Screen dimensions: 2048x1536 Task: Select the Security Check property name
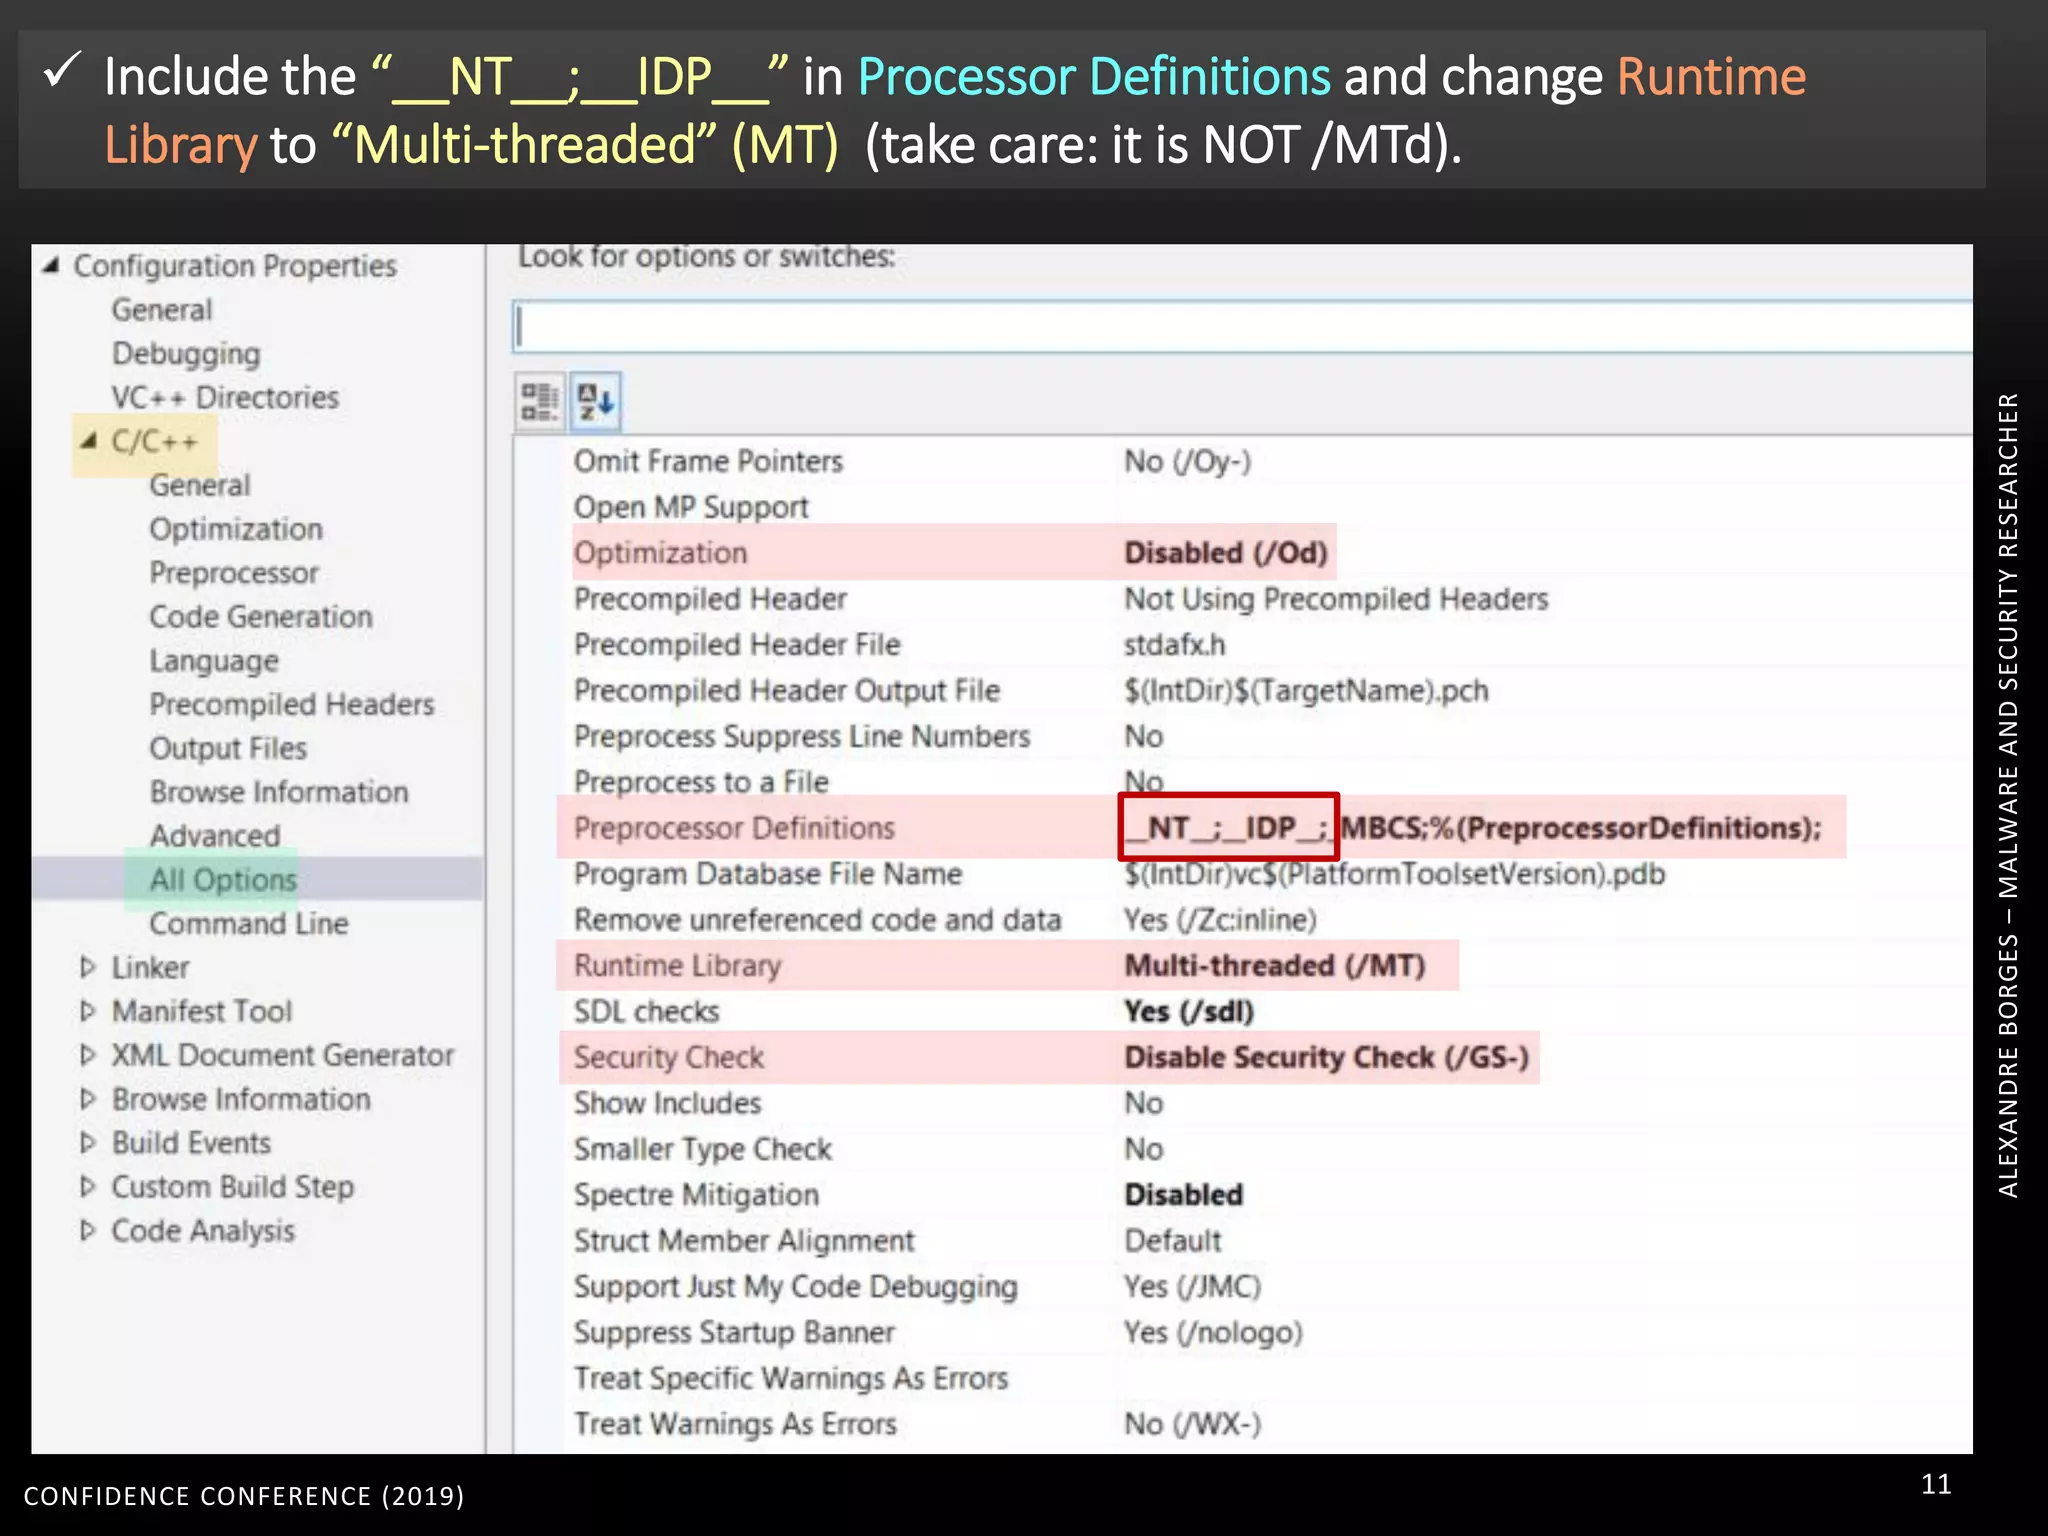668,1058
